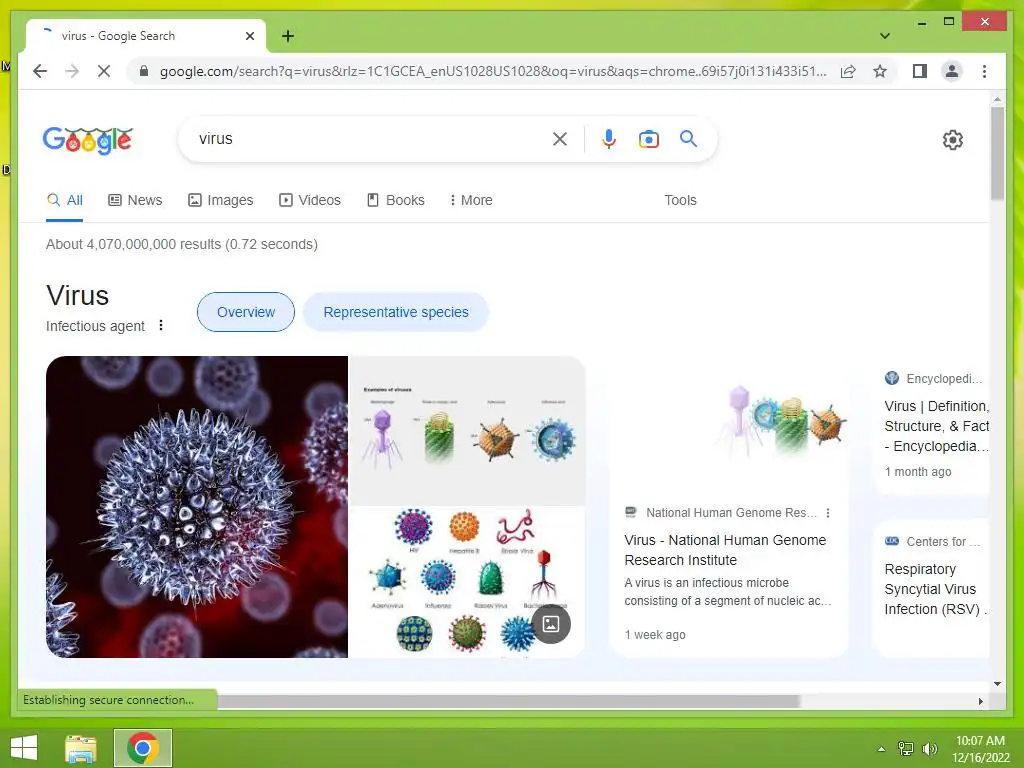Open the volume tray icon

pyautogui.click(x=930, y=749)
